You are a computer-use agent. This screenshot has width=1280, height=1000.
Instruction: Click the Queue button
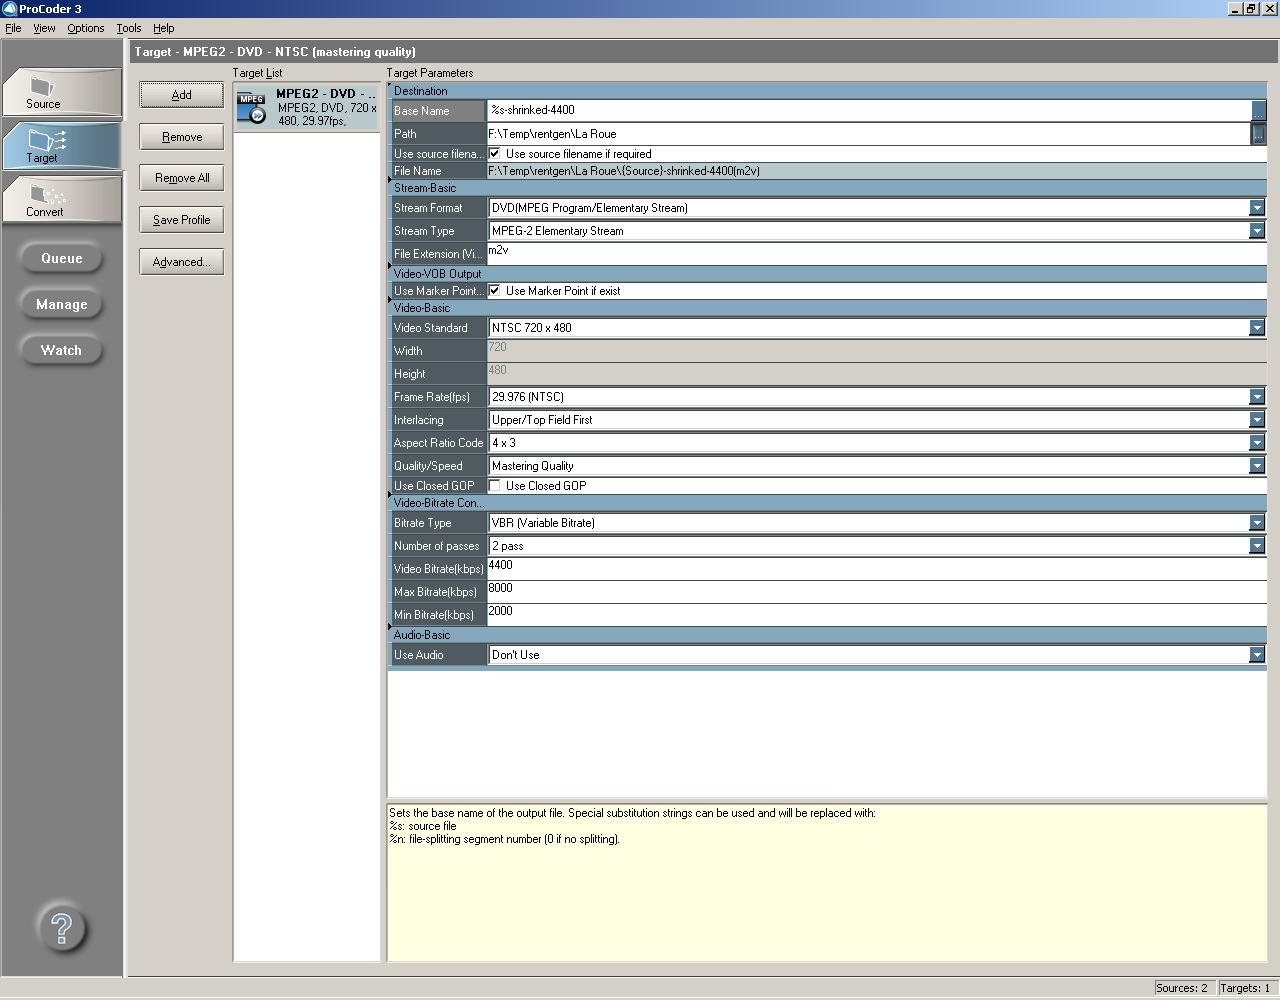[x=61, y=258]
